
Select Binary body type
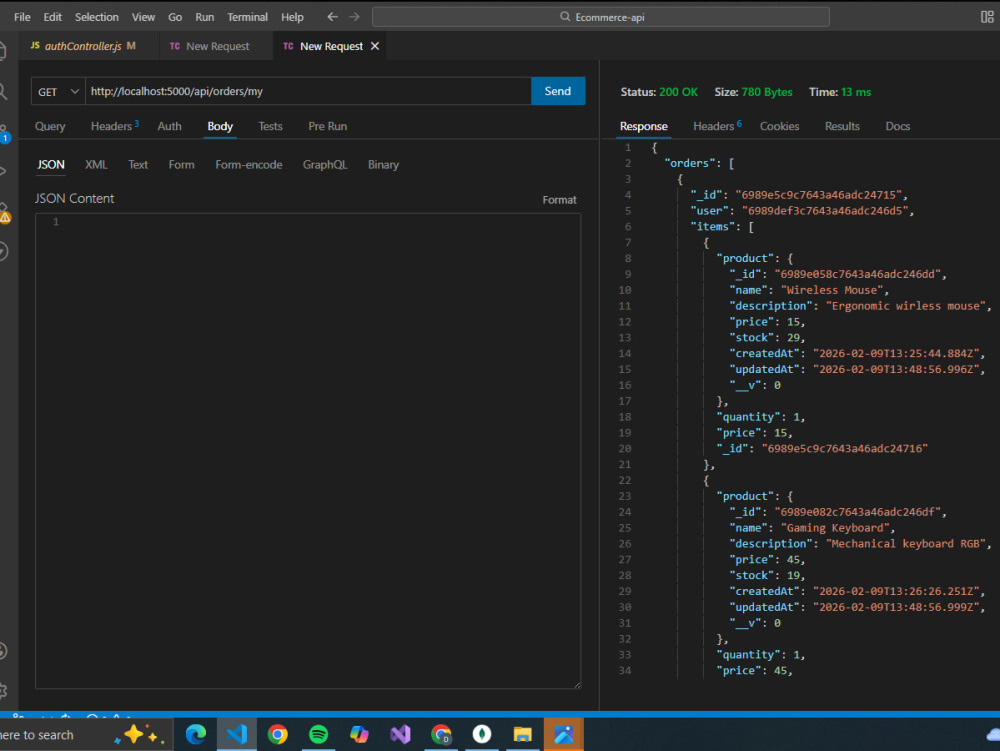click(x=383, y=164)
